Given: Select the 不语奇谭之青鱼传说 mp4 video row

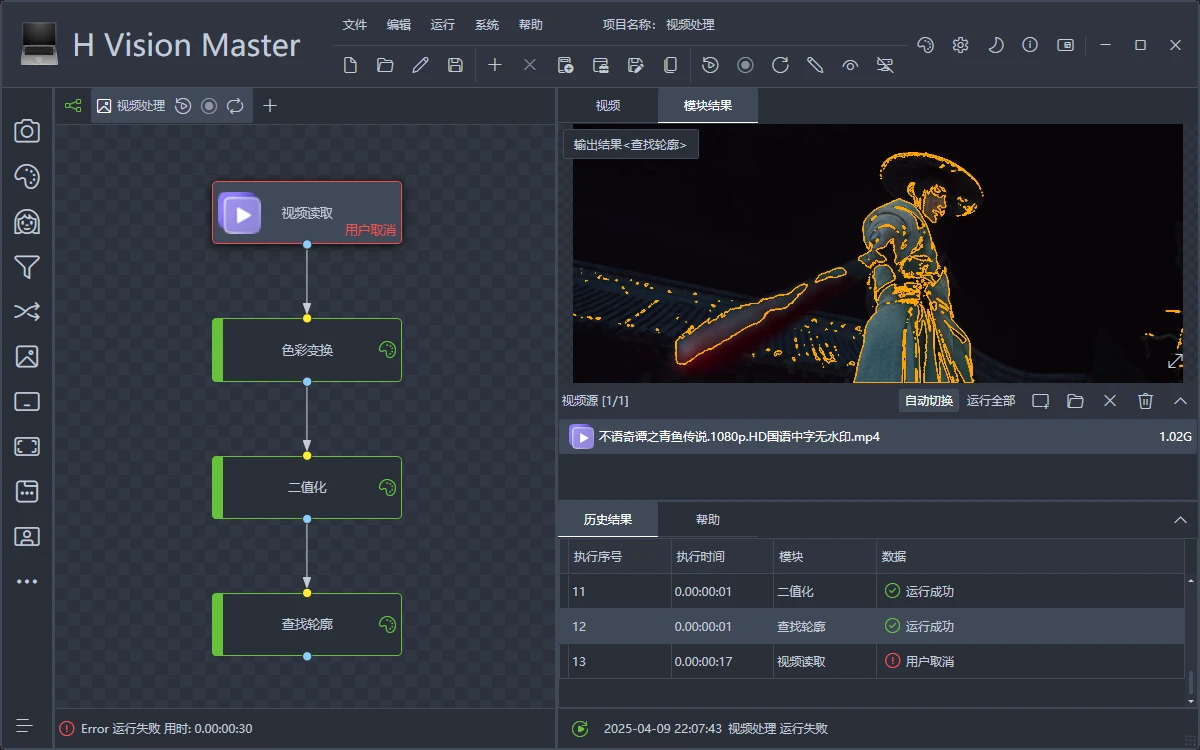Looking at the screenshot, I should [878, 437].
